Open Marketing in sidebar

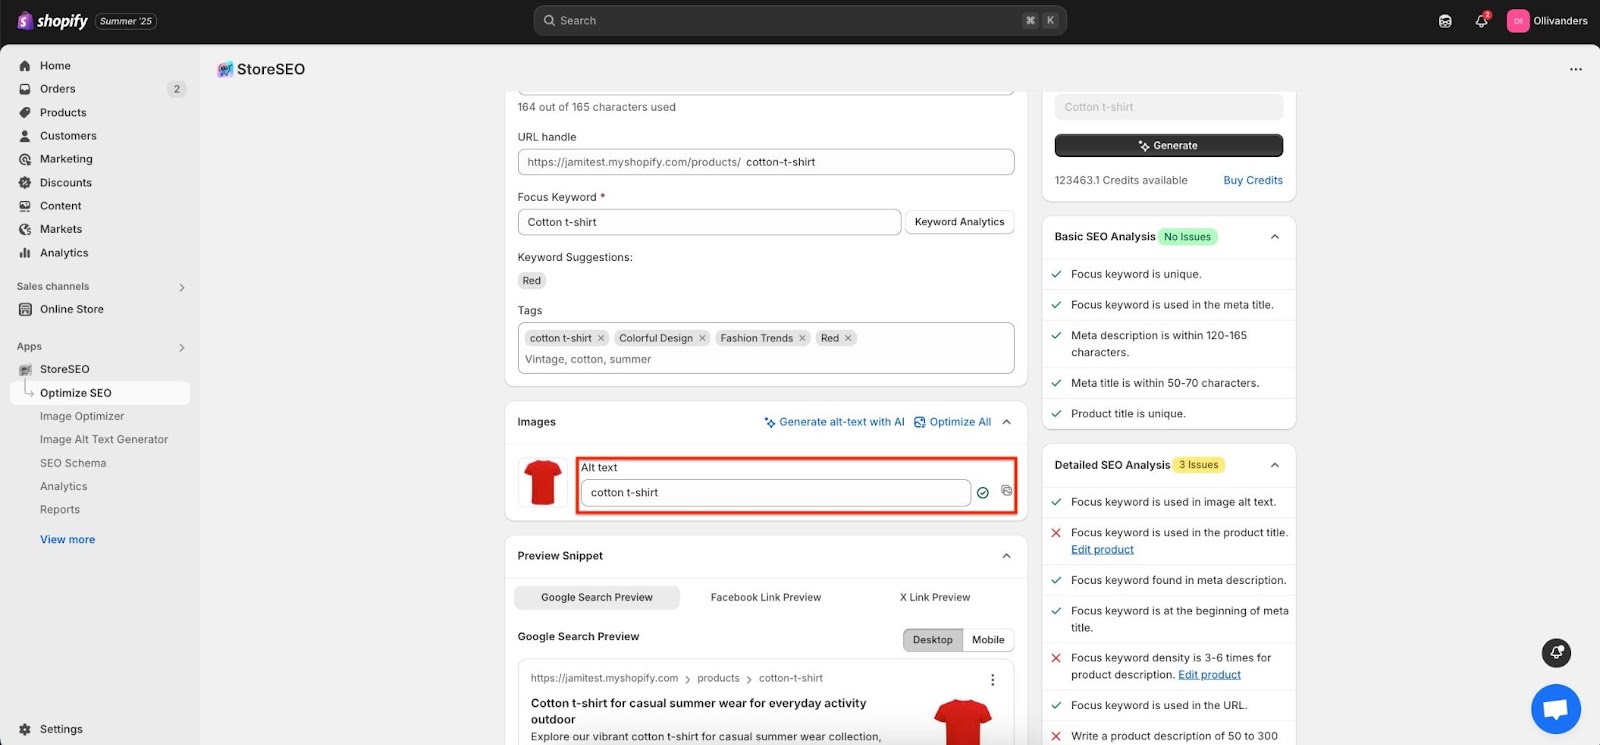[x=66, y=159]
